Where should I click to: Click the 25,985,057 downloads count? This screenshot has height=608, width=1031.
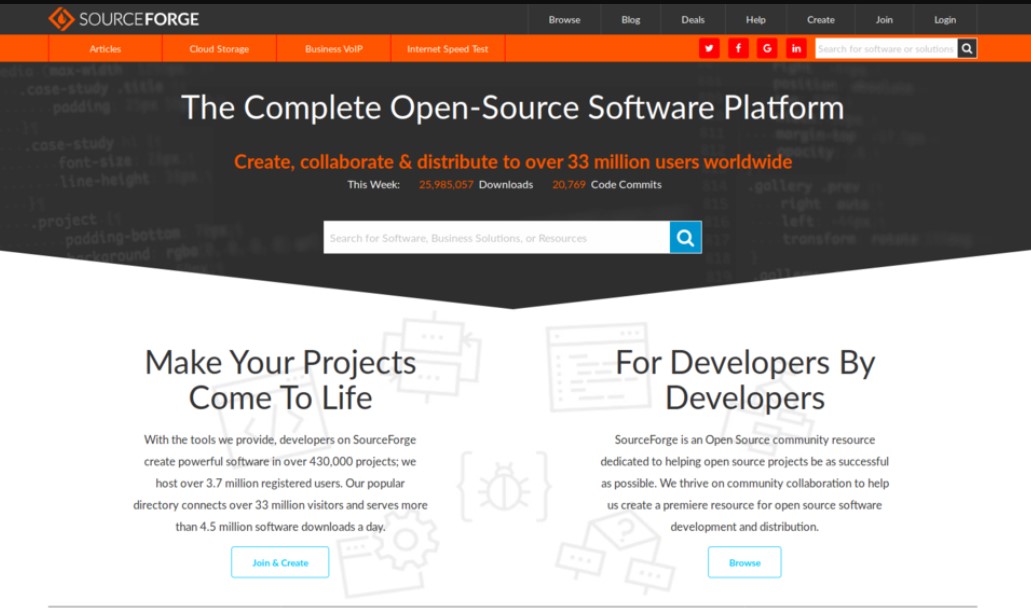(446, 185)
